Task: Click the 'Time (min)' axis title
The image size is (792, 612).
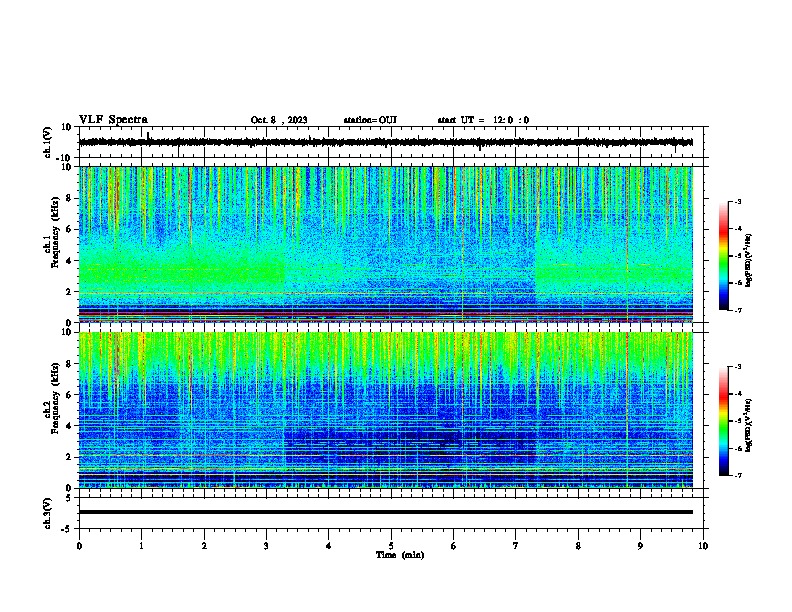Action: [x=400, y=555]
